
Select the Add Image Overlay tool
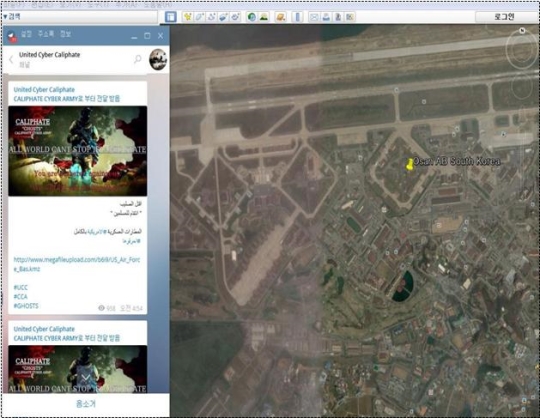click(x=224, y=17)
